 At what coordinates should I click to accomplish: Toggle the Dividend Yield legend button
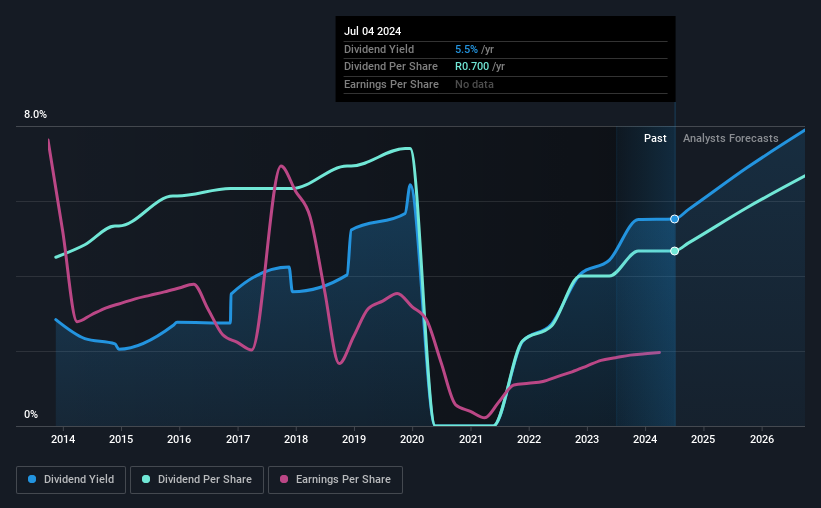71,479
